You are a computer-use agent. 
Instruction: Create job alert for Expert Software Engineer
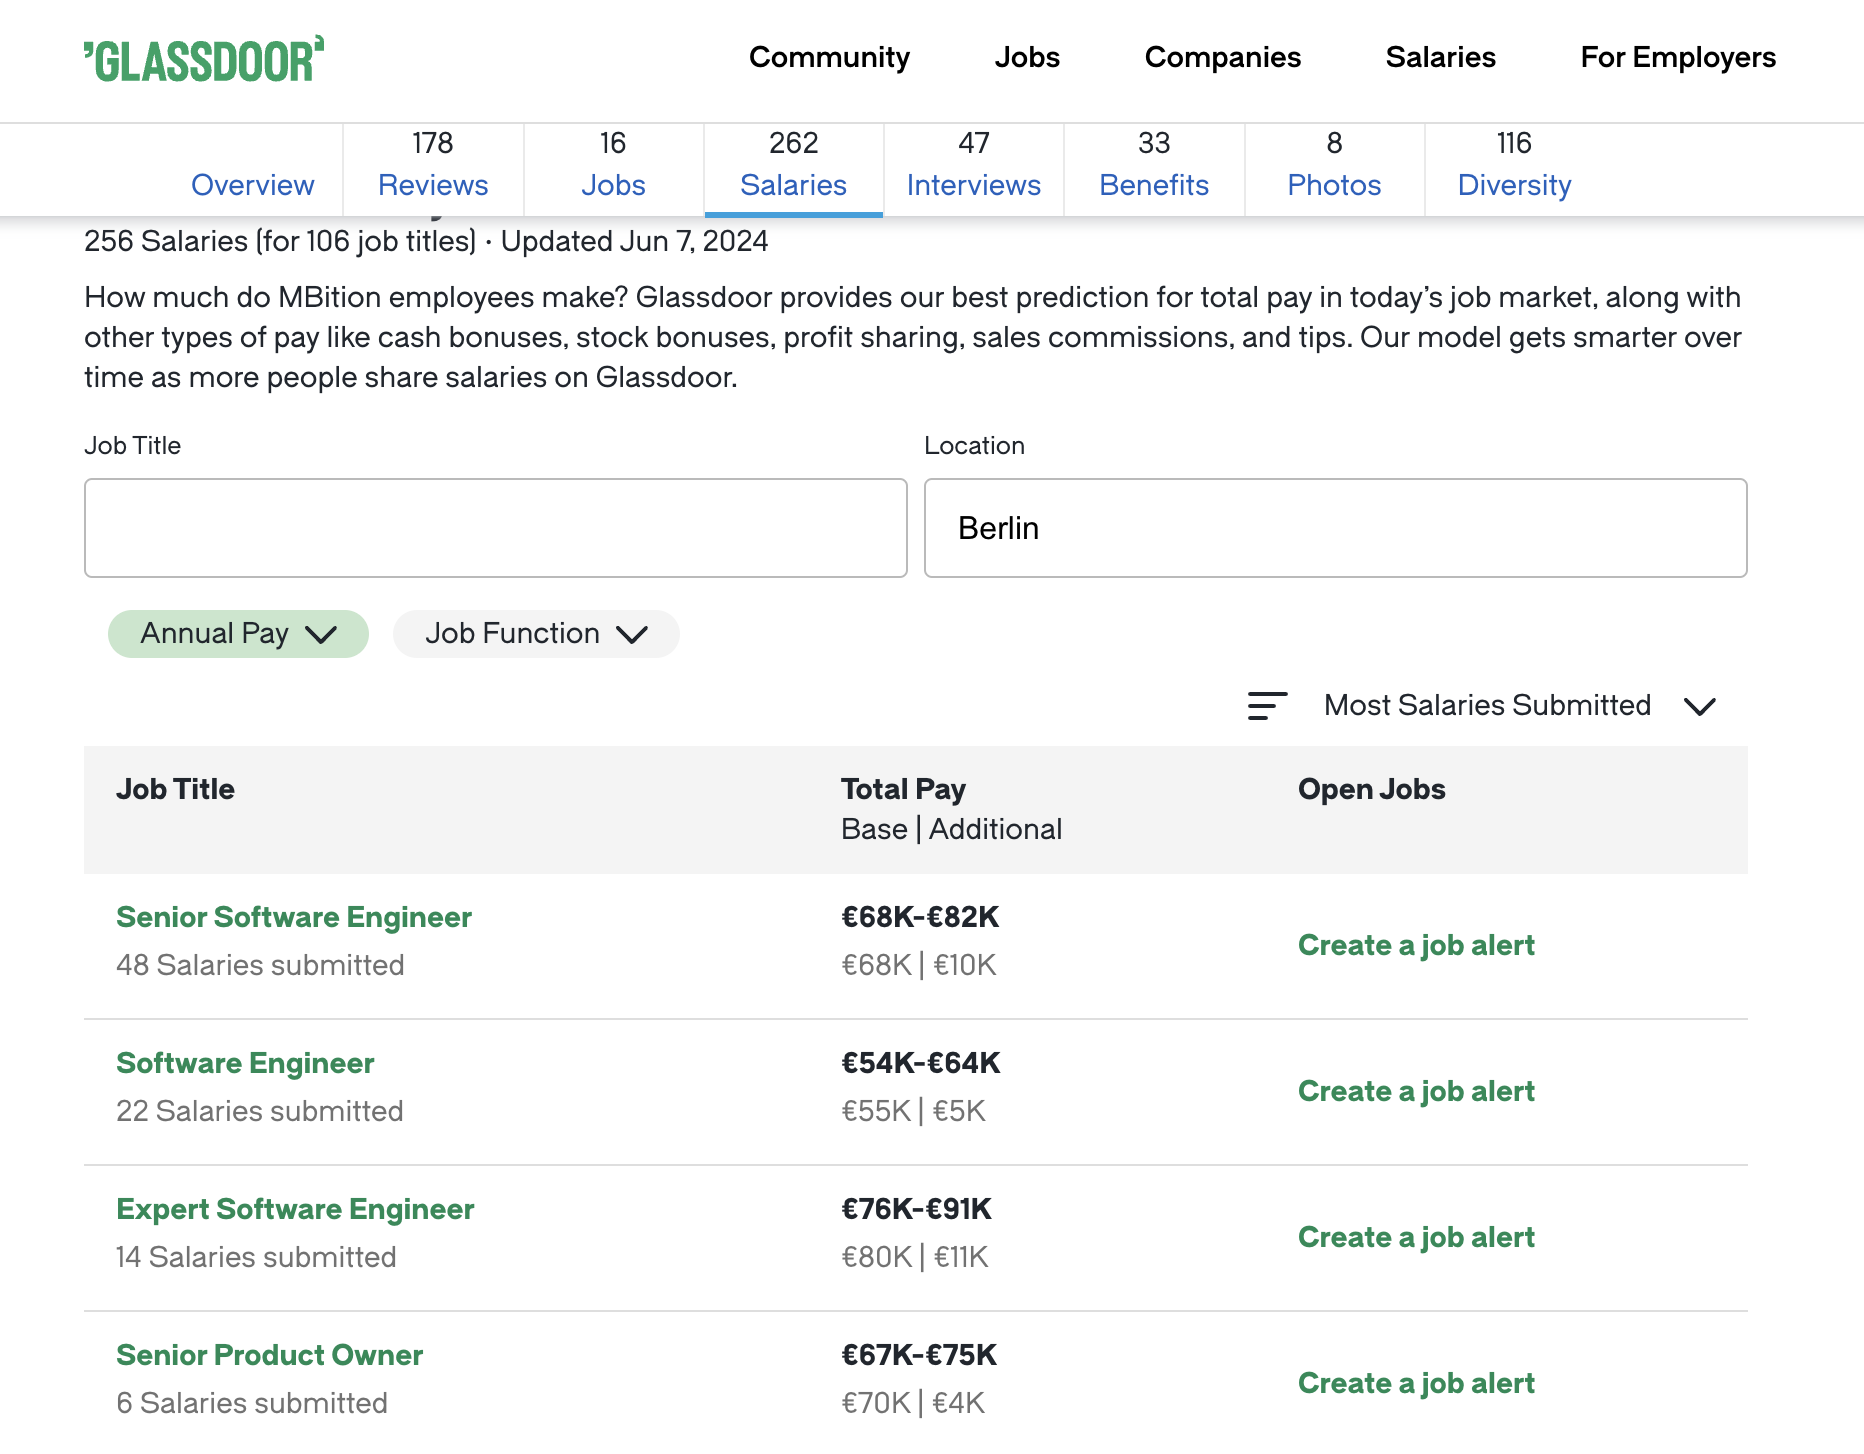coord(1416,1237)
